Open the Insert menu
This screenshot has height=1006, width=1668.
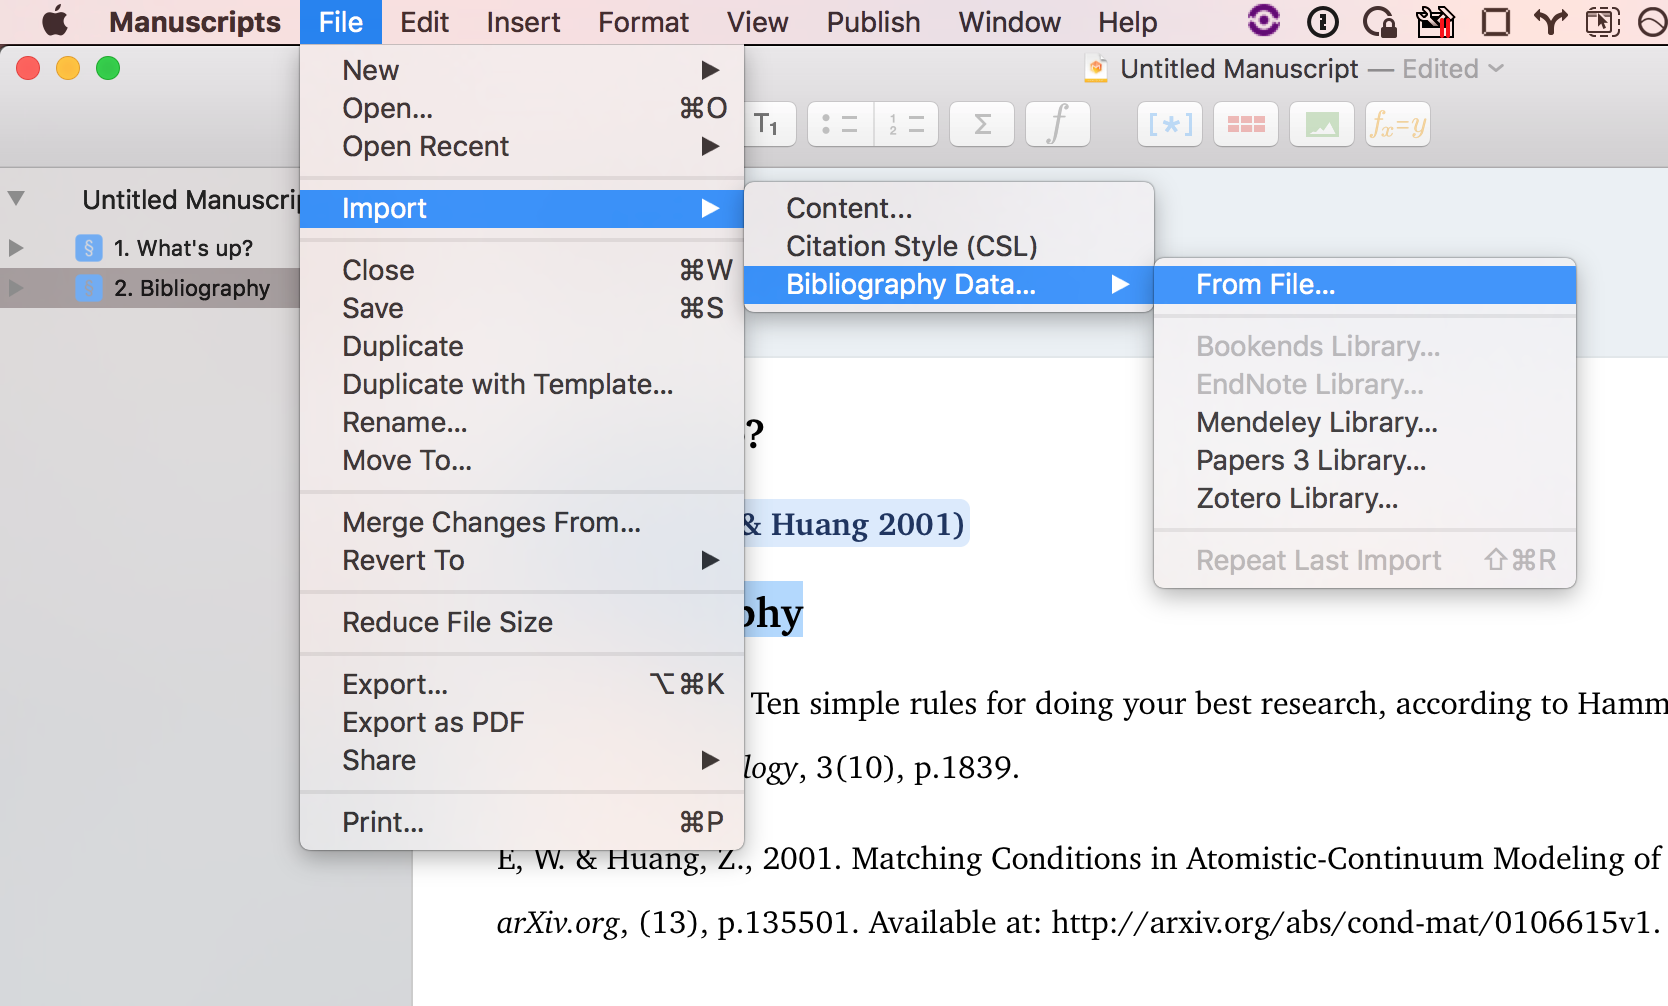coord(523,22)
